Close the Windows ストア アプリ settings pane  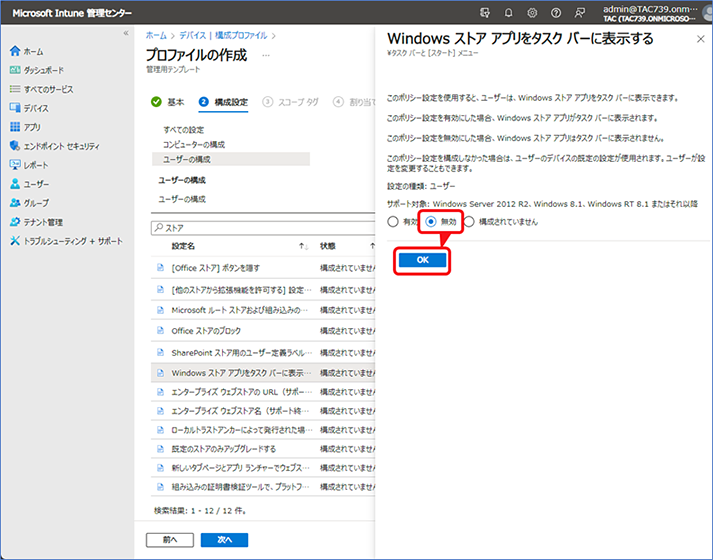701,39
